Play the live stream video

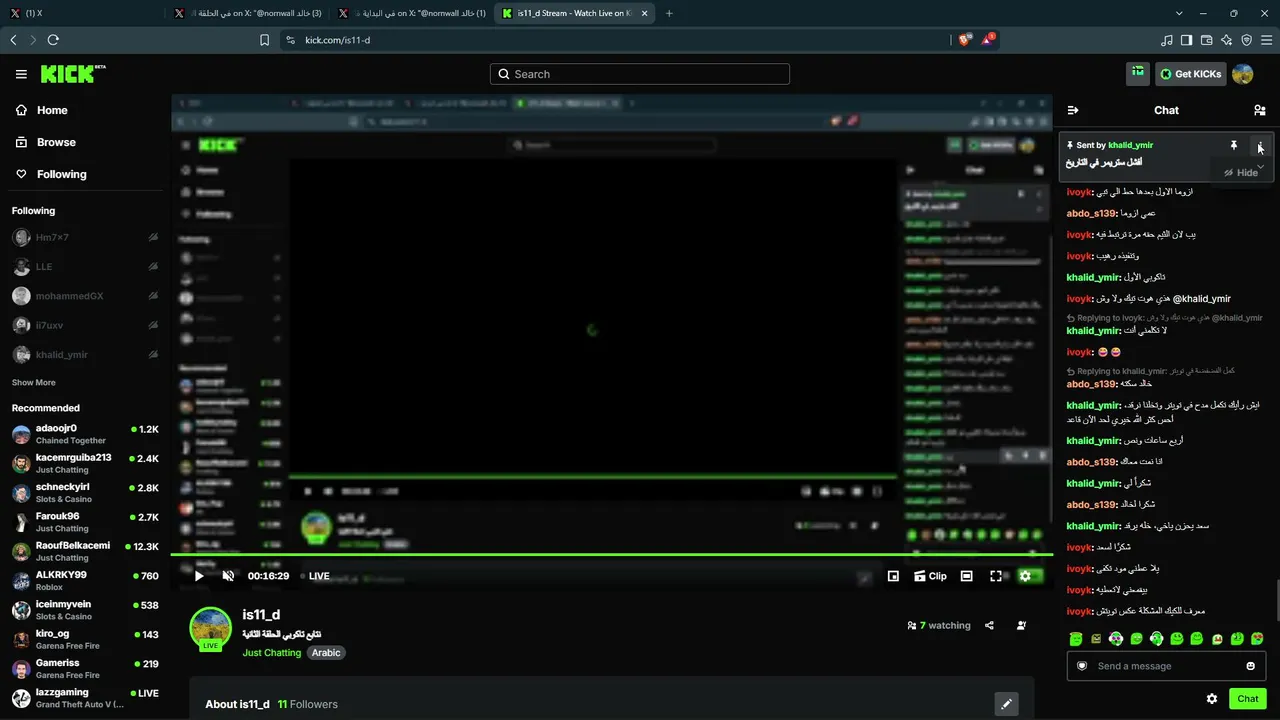click(199, 576)
